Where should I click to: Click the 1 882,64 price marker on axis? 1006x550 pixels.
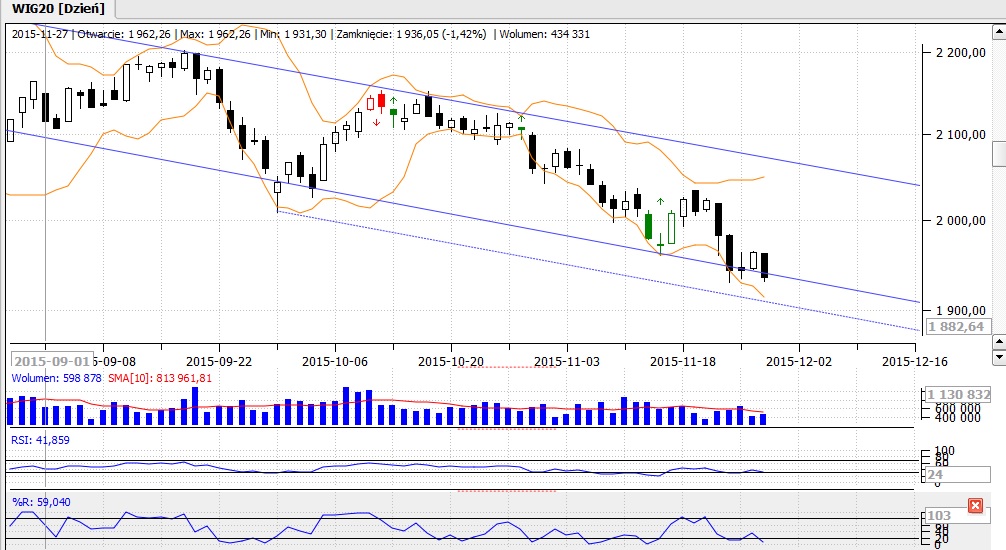956,326
